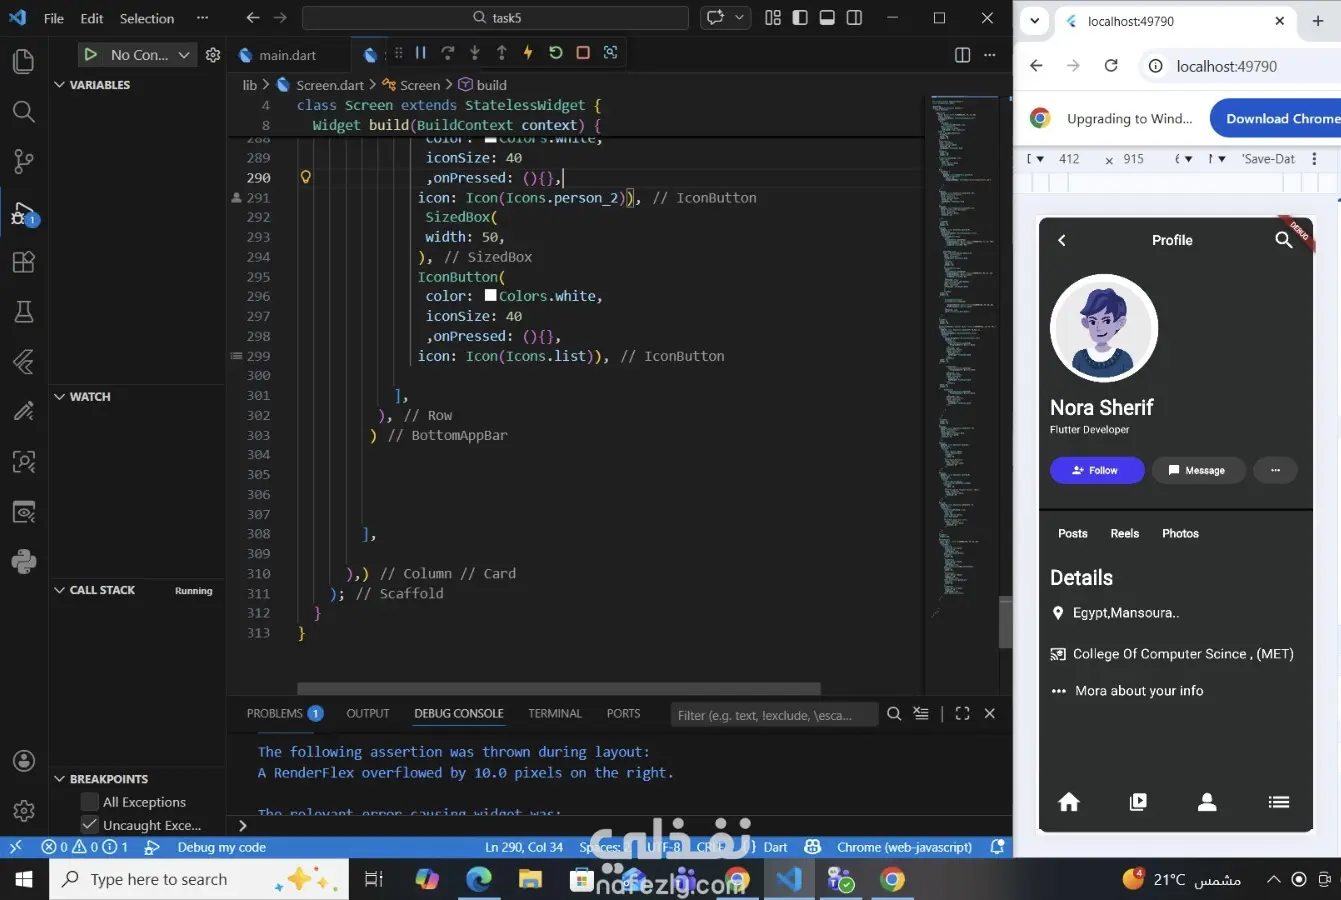Open the Accounts menu icon
1341x900 pixels.
coord(24,761)
